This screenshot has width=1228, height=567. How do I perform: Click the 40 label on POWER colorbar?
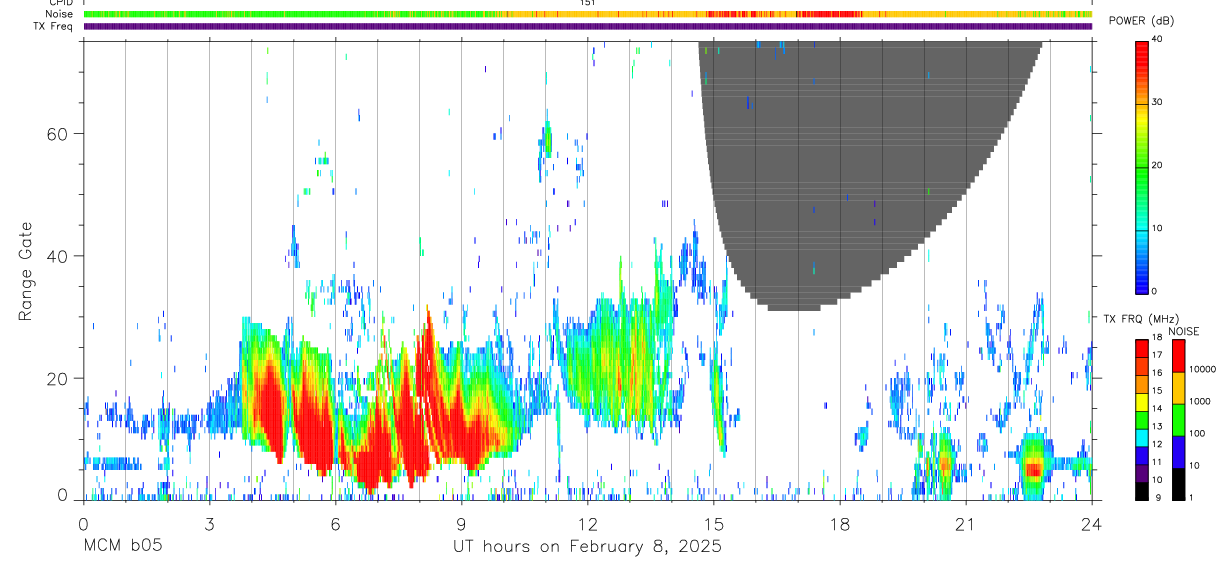[1159, 39]
